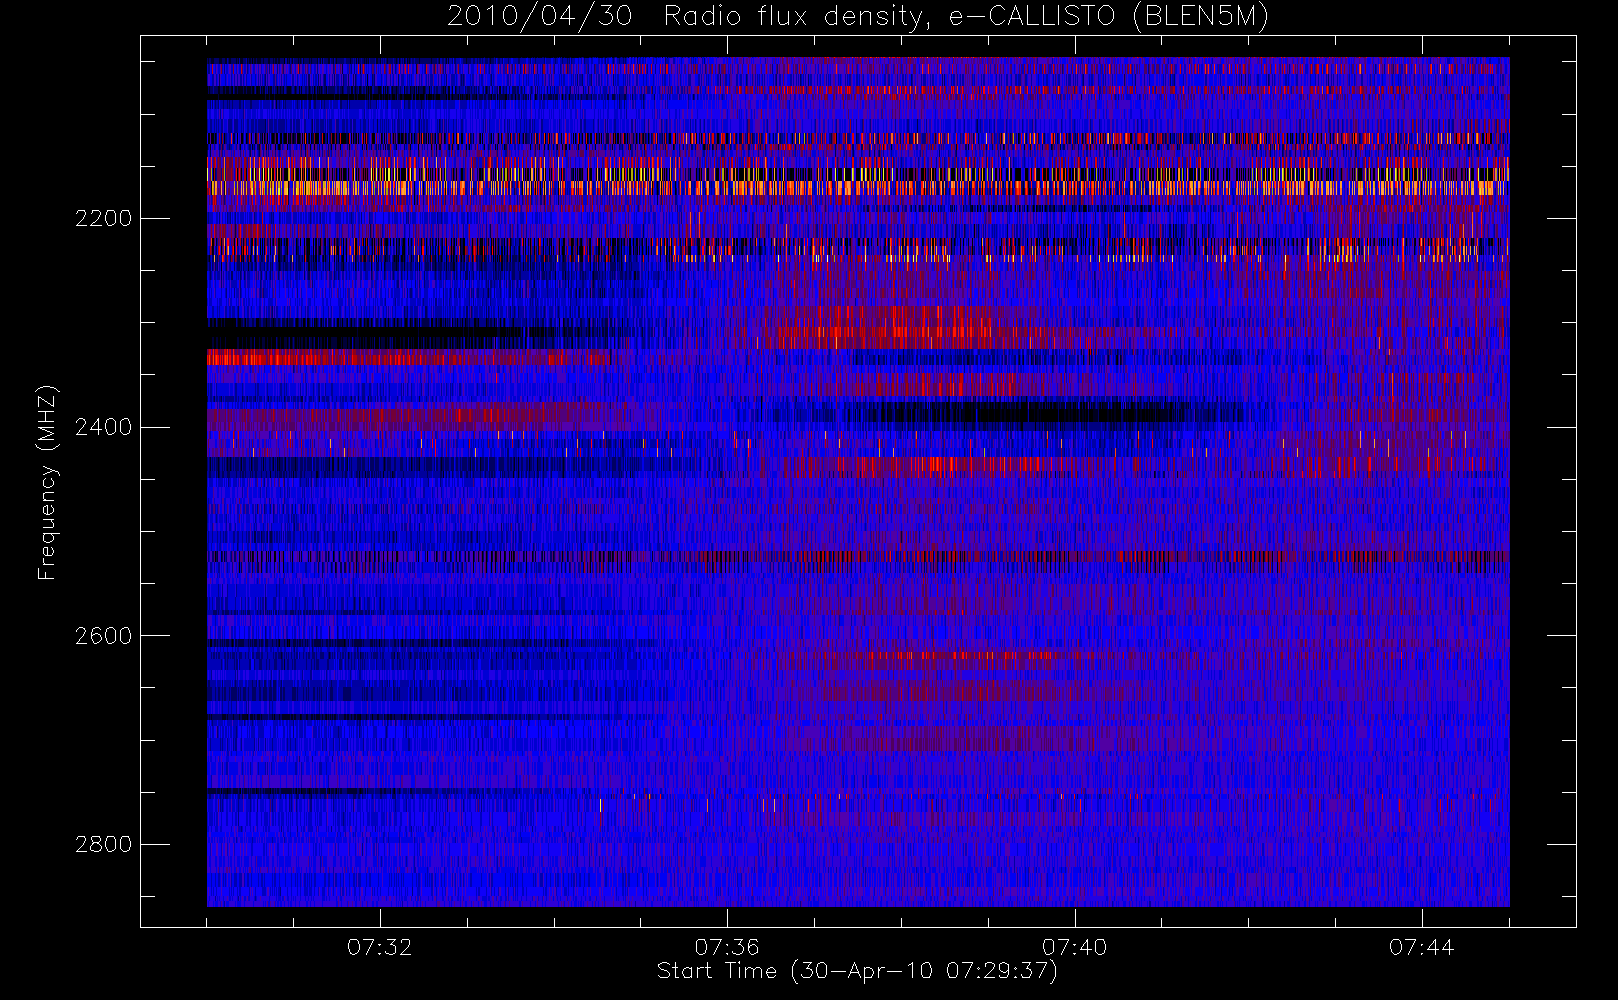
Task: Click the 'Start Time (30-Apr-10 07:29:37)' x-axis label
Action: (x=857, y=971)
